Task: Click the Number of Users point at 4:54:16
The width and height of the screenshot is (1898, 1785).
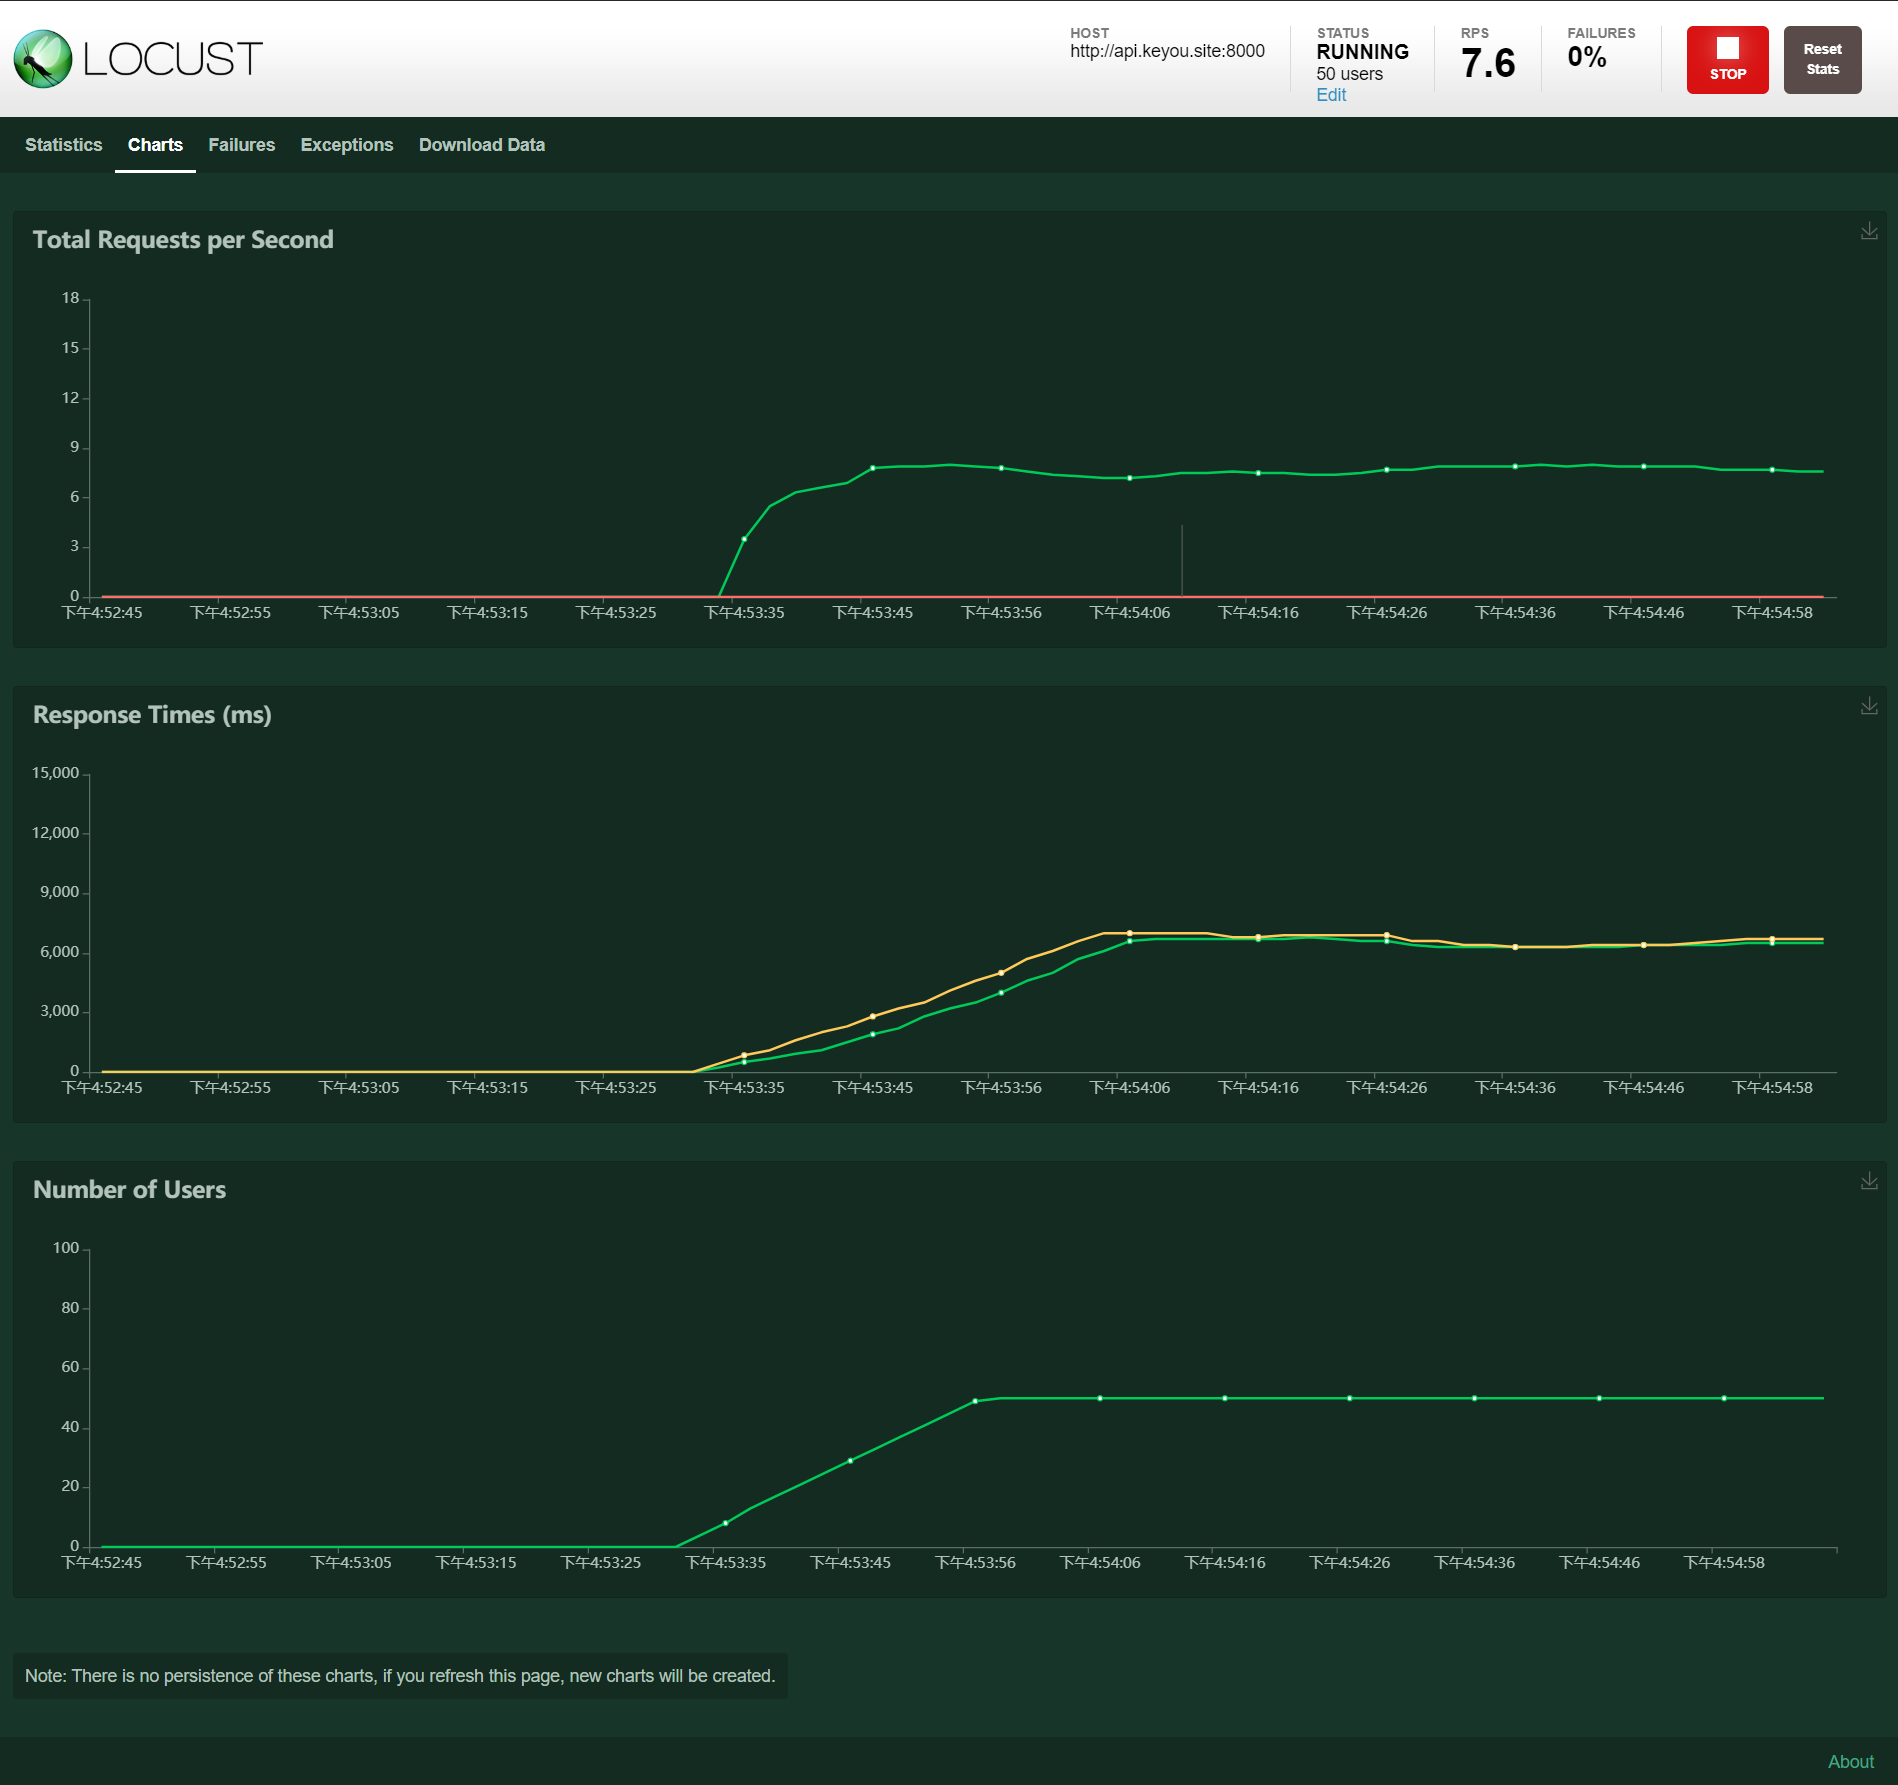Action: (1225, 1398)
